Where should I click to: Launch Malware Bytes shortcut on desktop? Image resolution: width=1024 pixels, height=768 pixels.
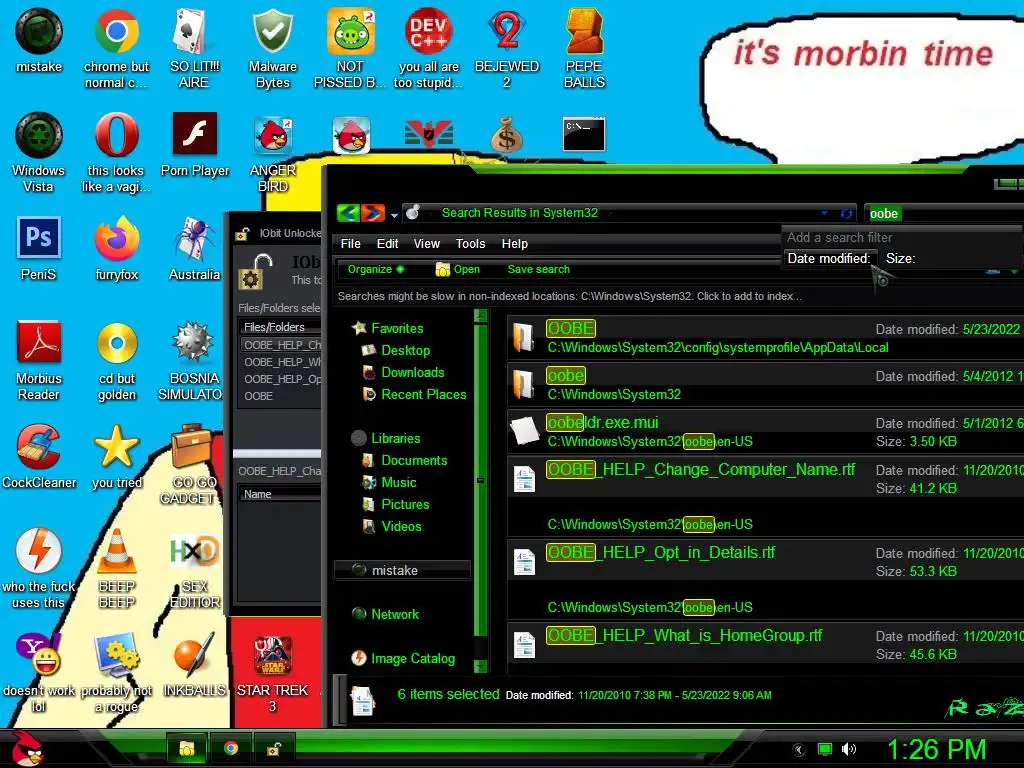pyautogui.click(x=272, y=49)
